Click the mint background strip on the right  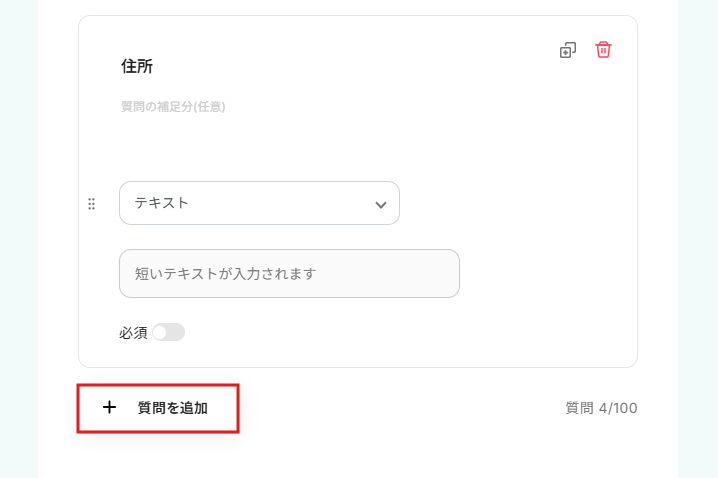[697, 240]
